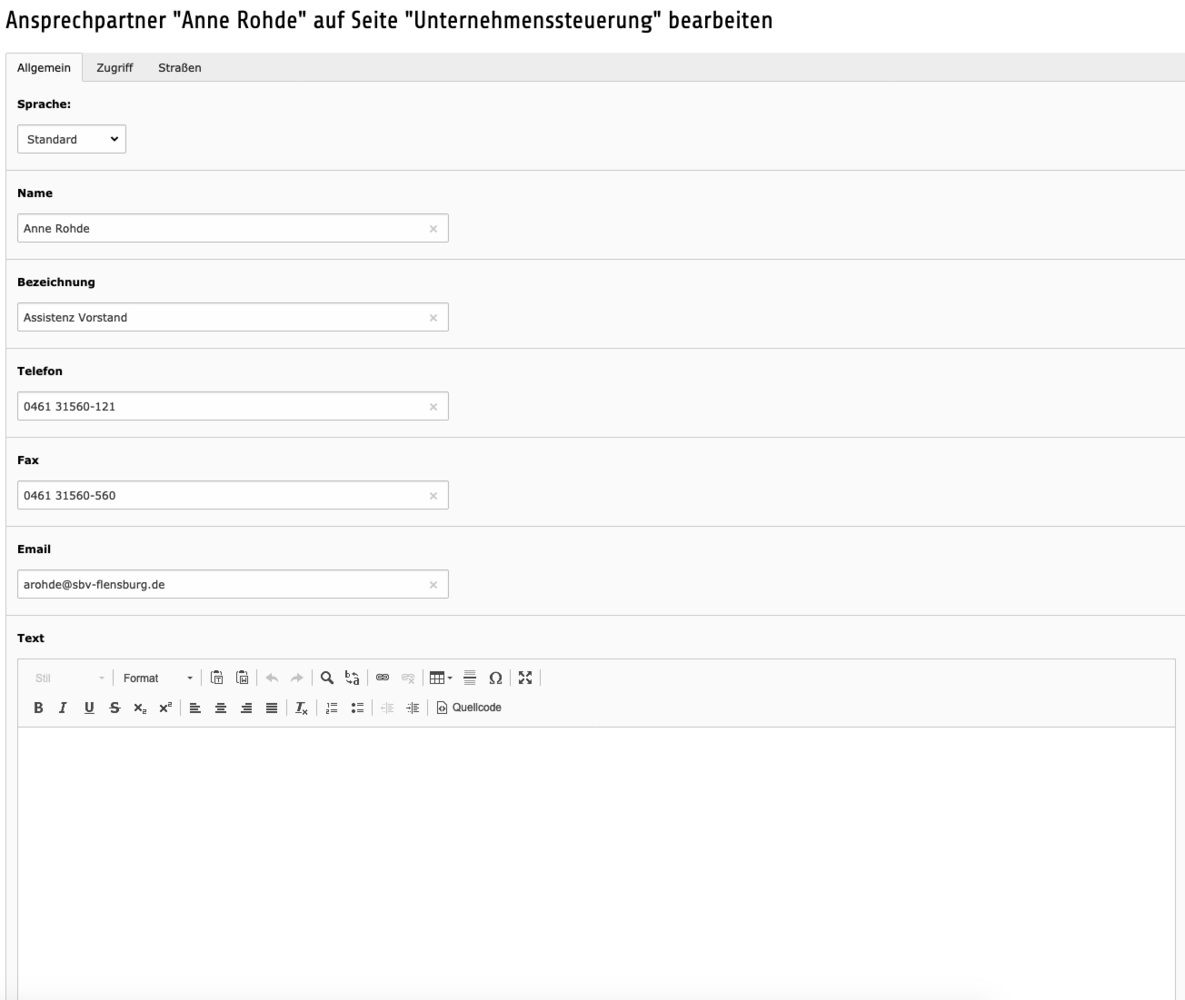Insert a link with the chain icon
This screenshot has width=1185, height=1000.
[x=383, y=678]
